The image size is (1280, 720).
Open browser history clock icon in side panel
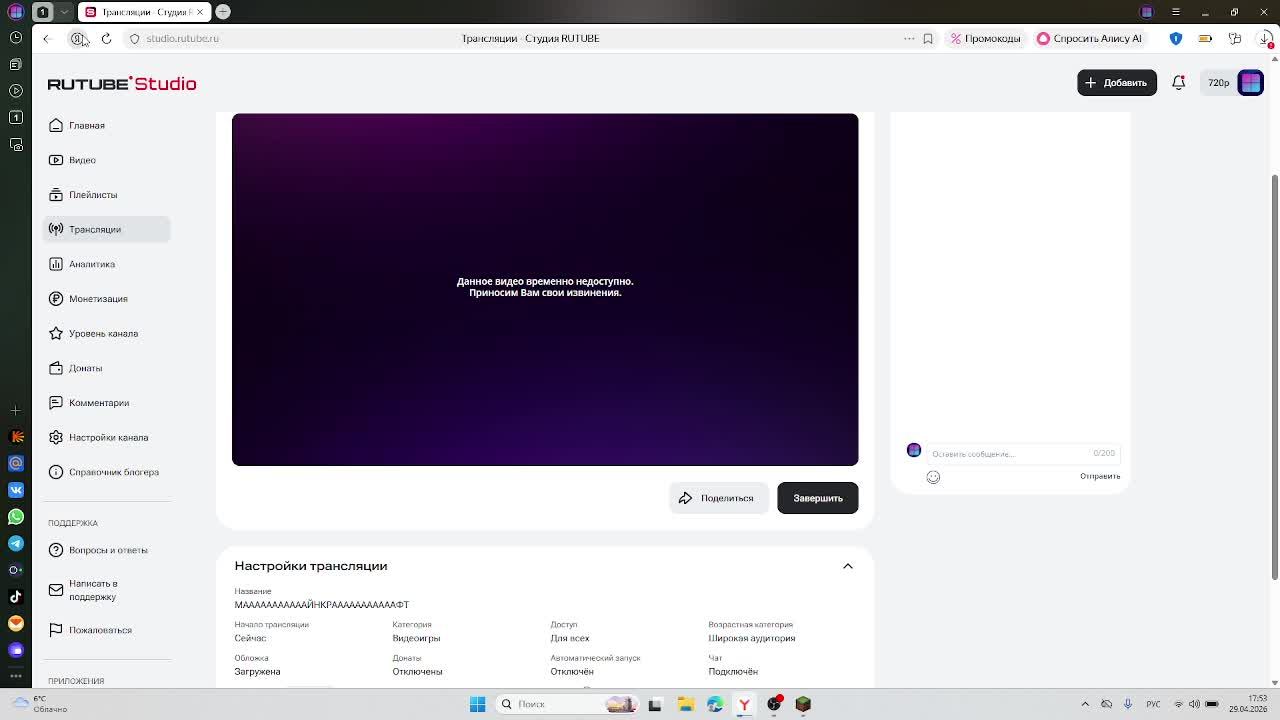pos(16,38)
